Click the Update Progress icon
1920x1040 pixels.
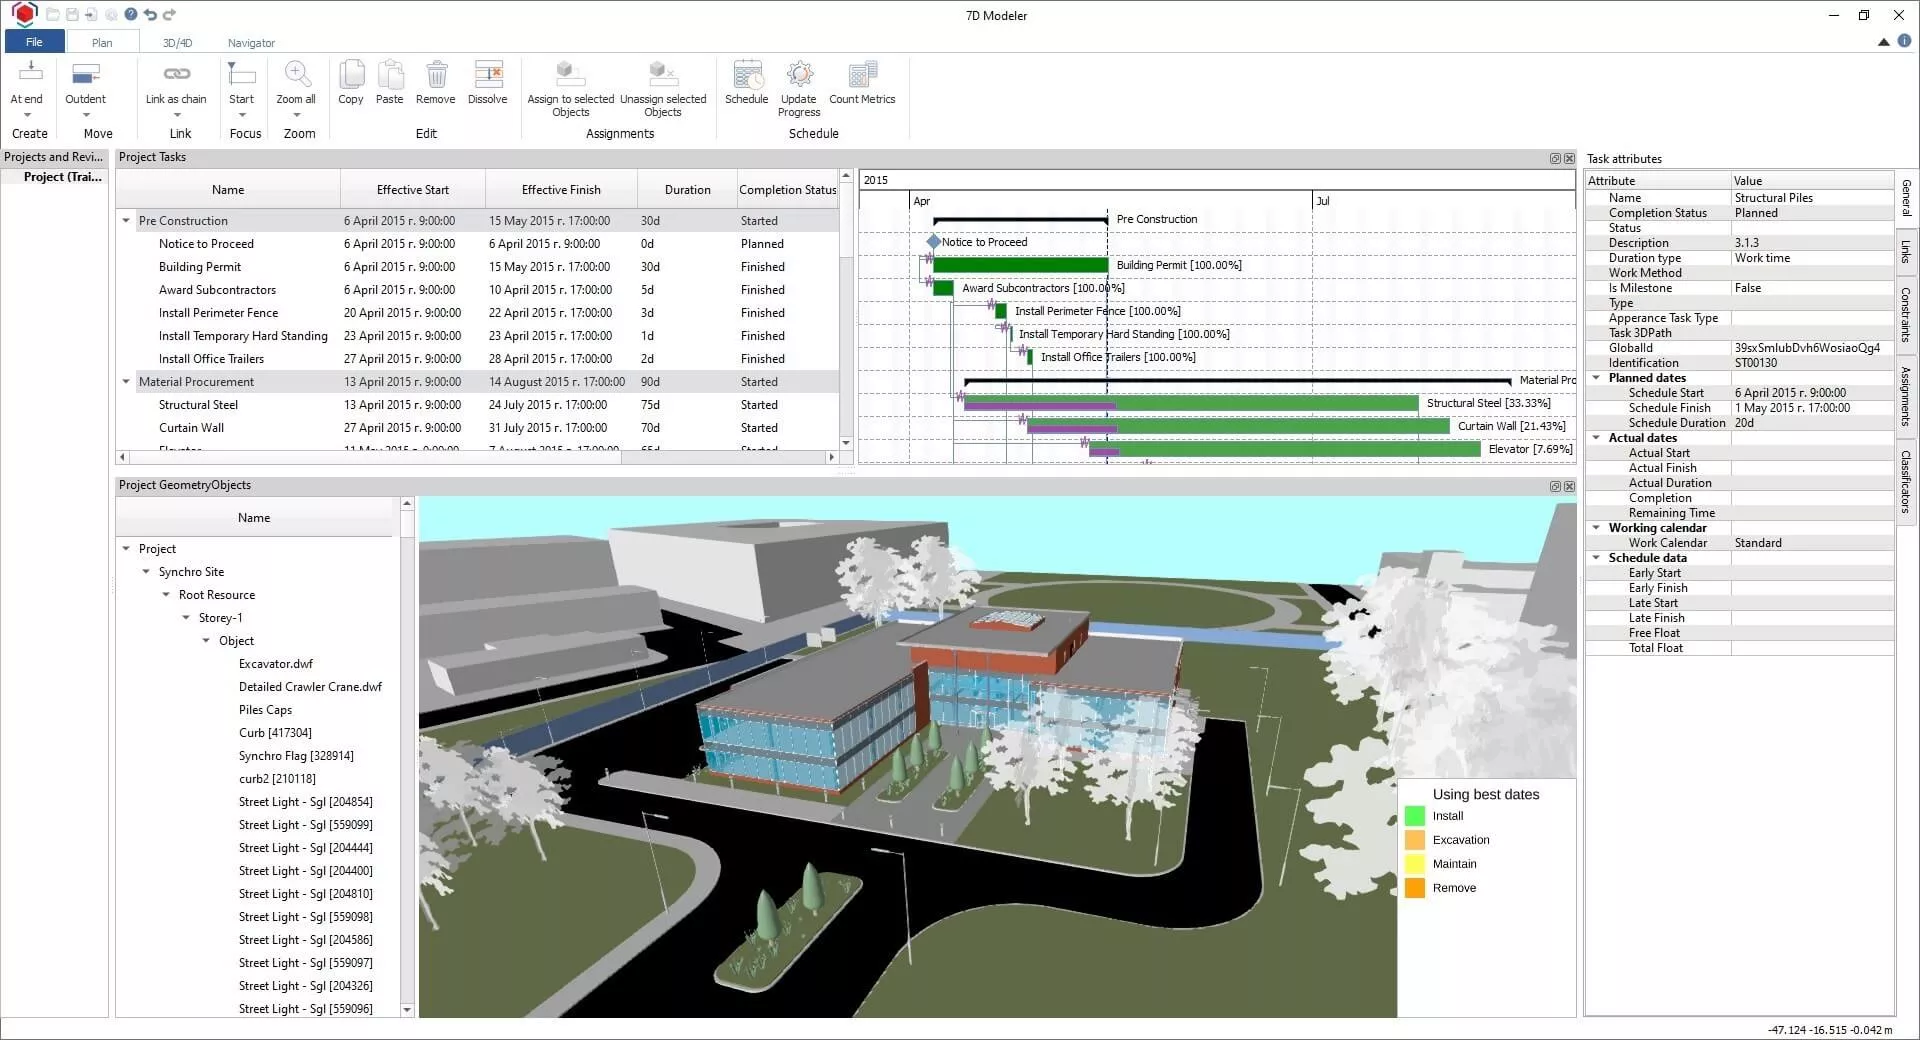(798, 76)
